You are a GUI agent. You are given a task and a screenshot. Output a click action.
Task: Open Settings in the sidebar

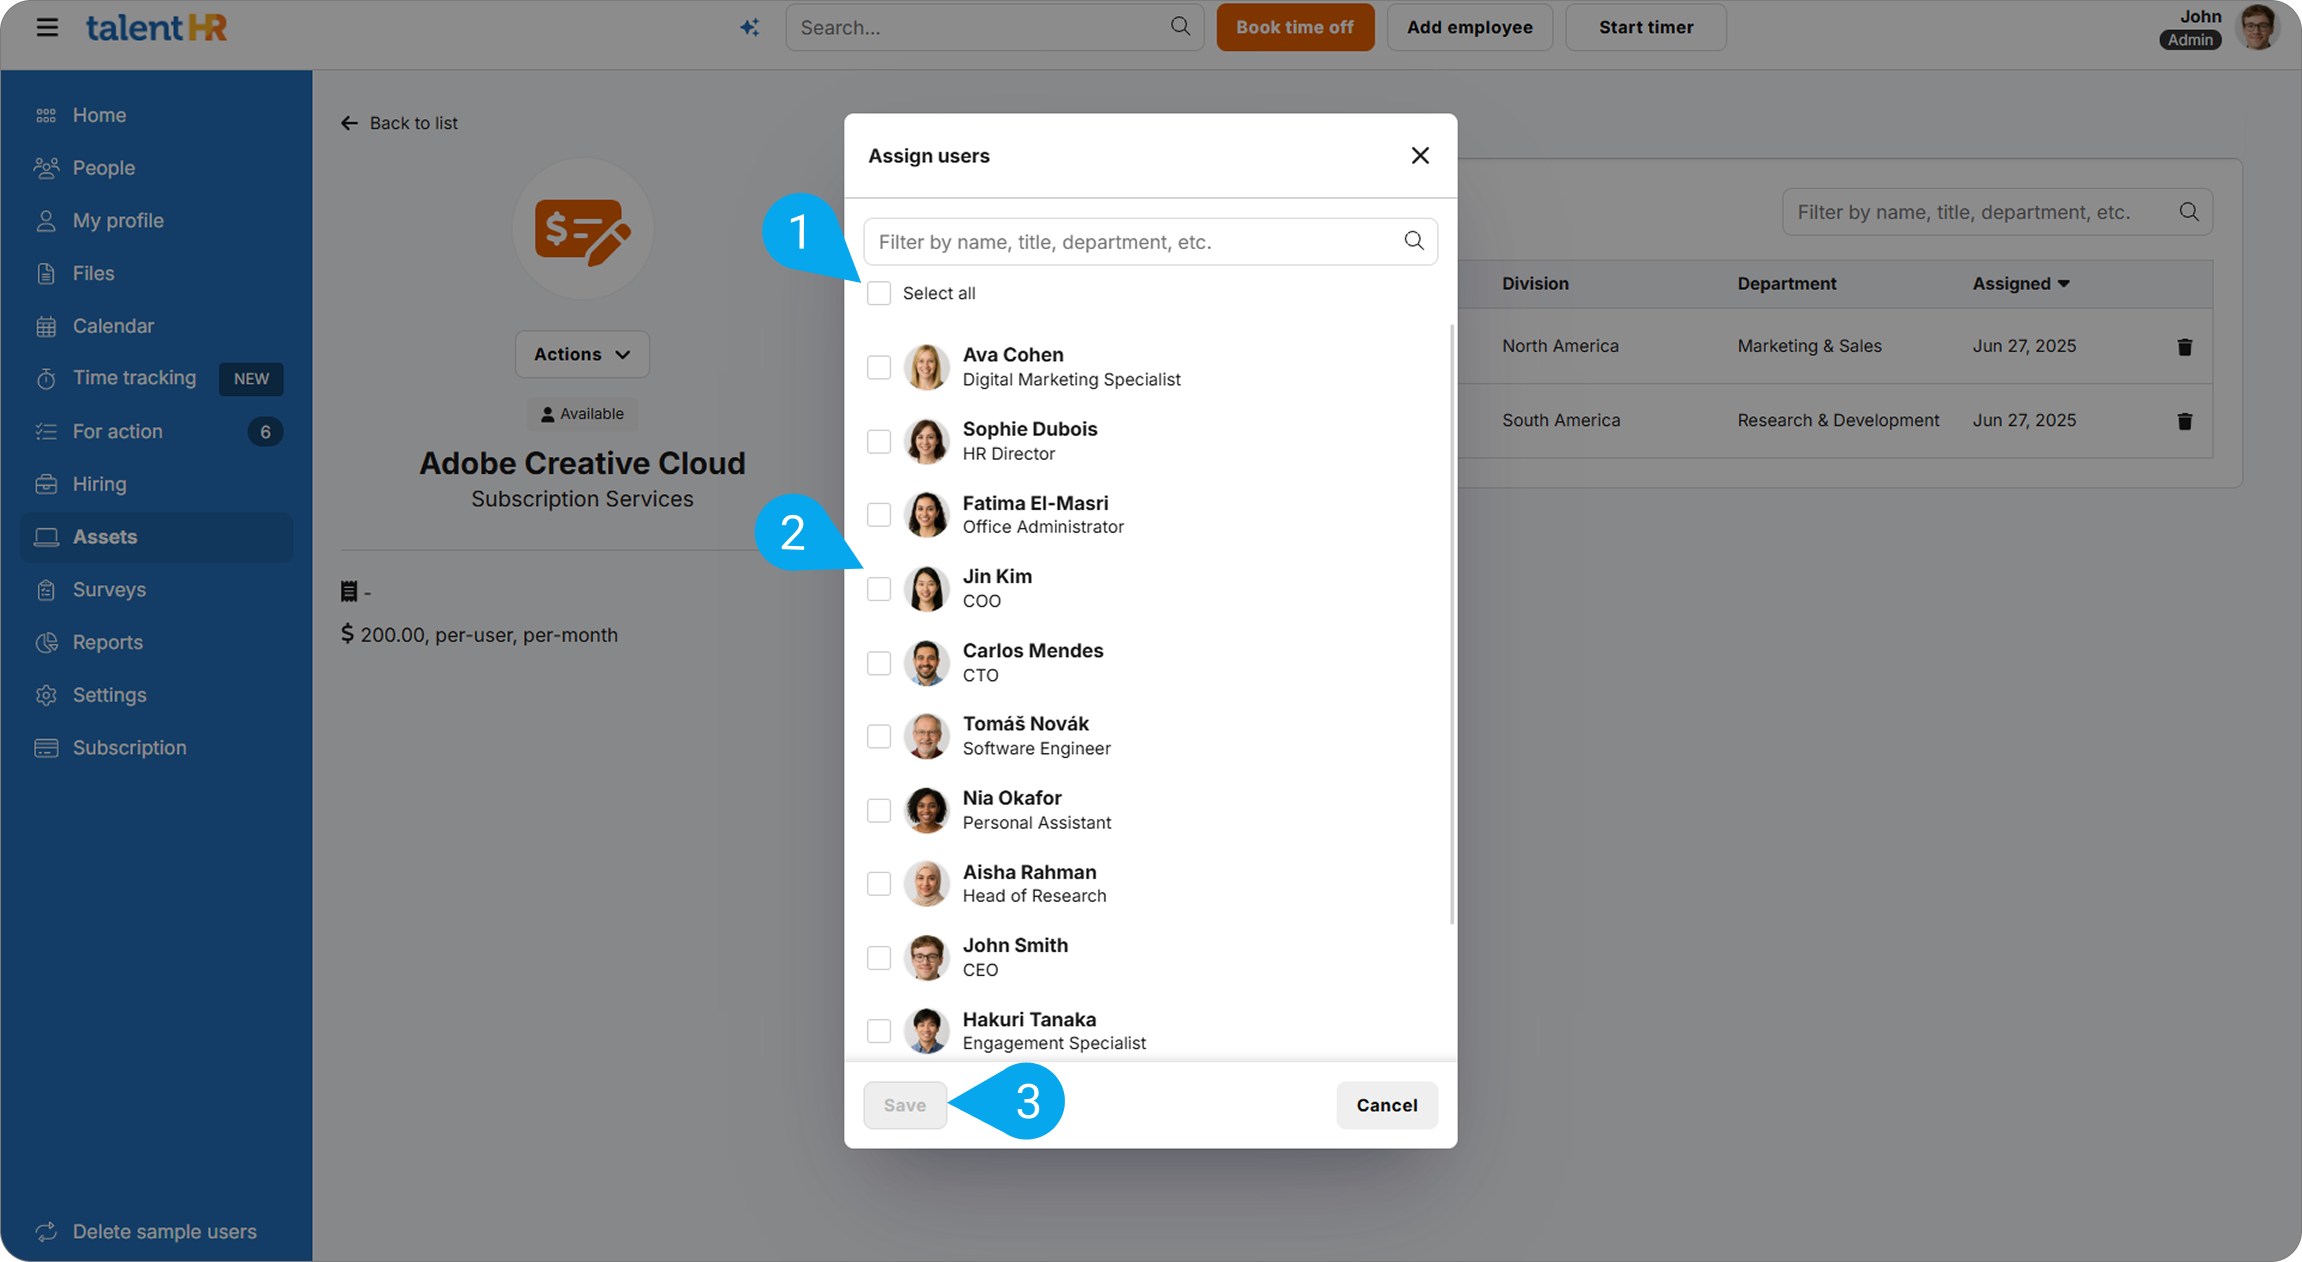pyautogui.click(x=157, y=695)
